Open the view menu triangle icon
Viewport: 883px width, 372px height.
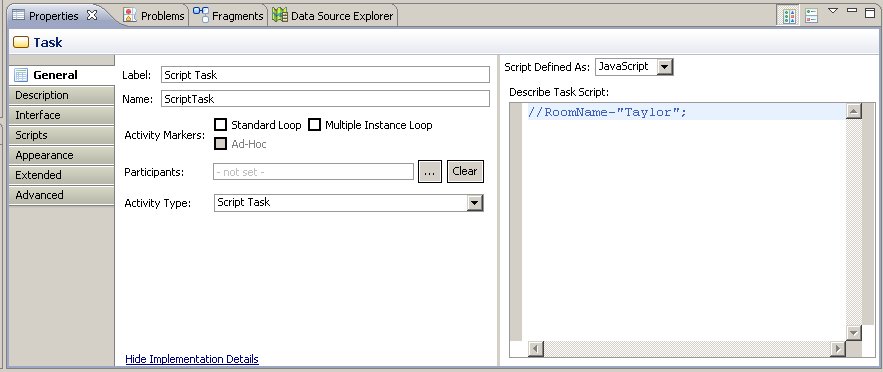click(x=833, y=11)
